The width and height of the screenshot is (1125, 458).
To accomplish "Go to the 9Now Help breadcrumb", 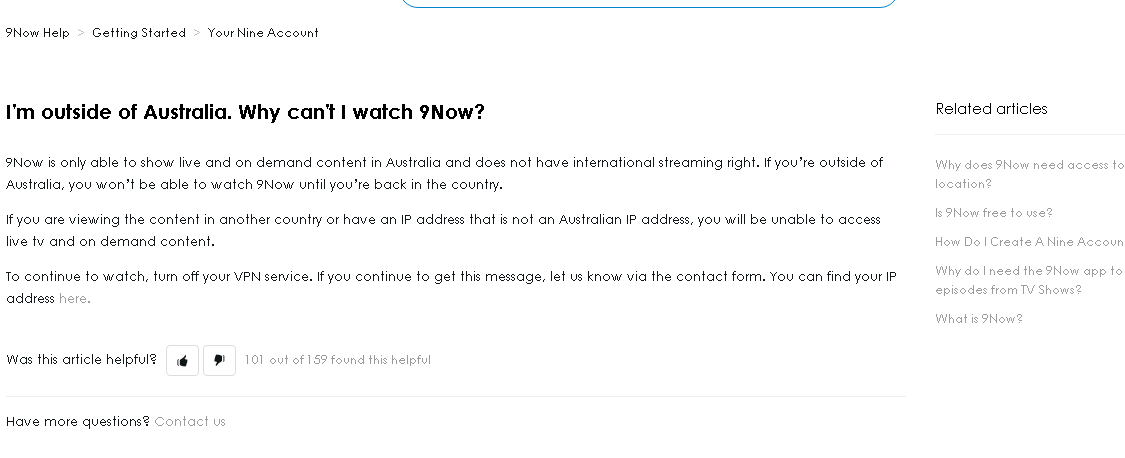I will point(37,33).
